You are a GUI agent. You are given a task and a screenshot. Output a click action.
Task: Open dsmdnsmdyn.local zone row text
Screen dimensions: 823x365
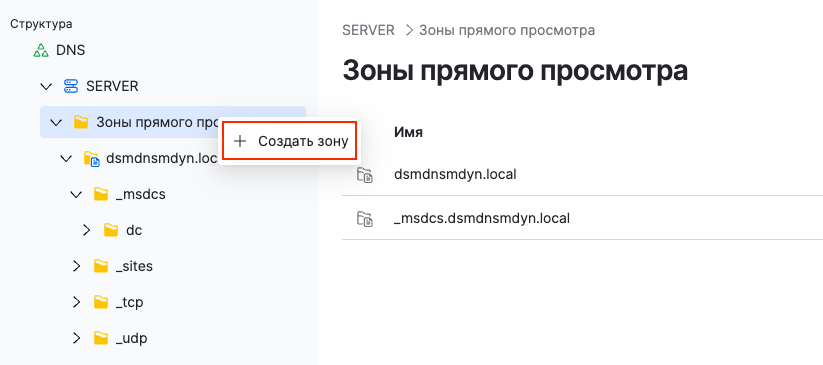(x=455, y=174)
